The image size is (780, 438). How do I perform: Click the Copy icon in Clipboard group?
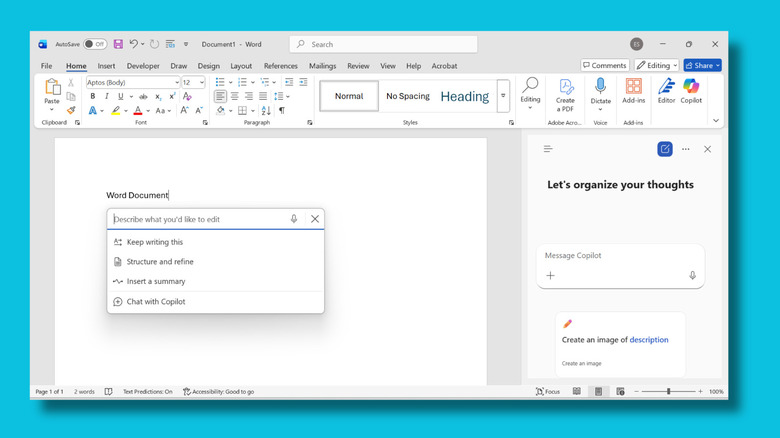pyautogui.click(x=71, y=97)
